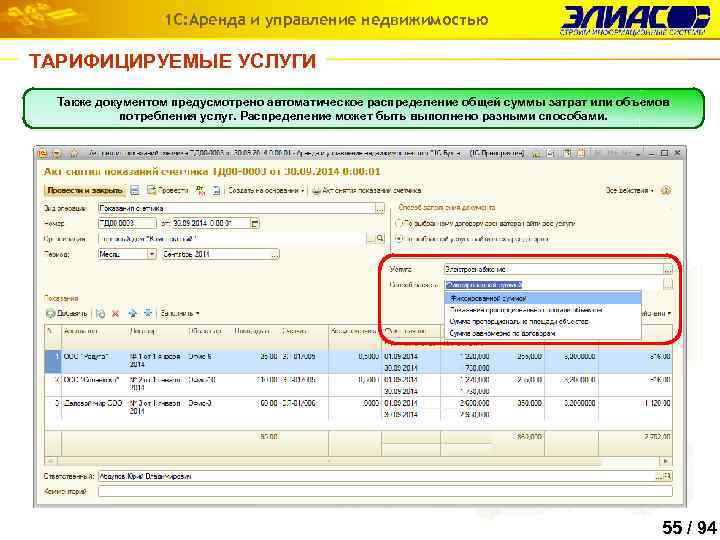Click the document number field ТД00-0003

127,224
